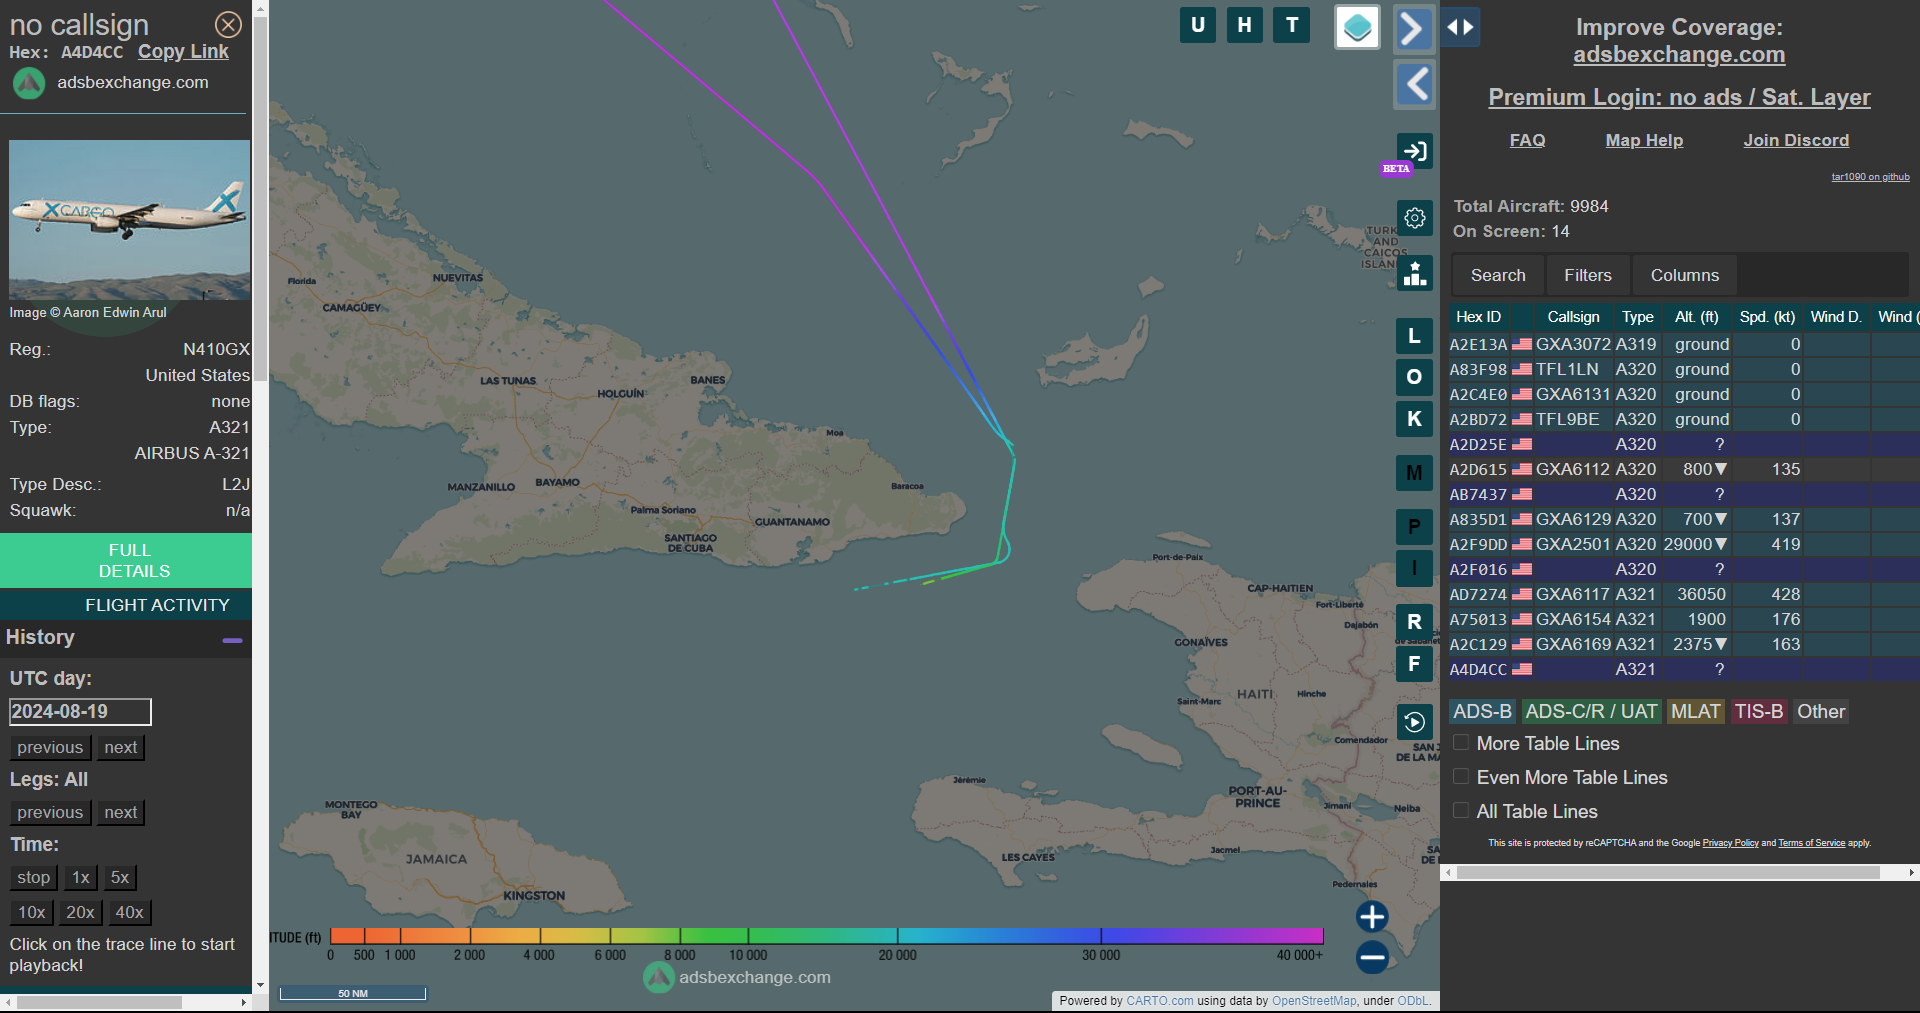Go to next UTC day
1920x1013 pixels.
coord(121,747)
